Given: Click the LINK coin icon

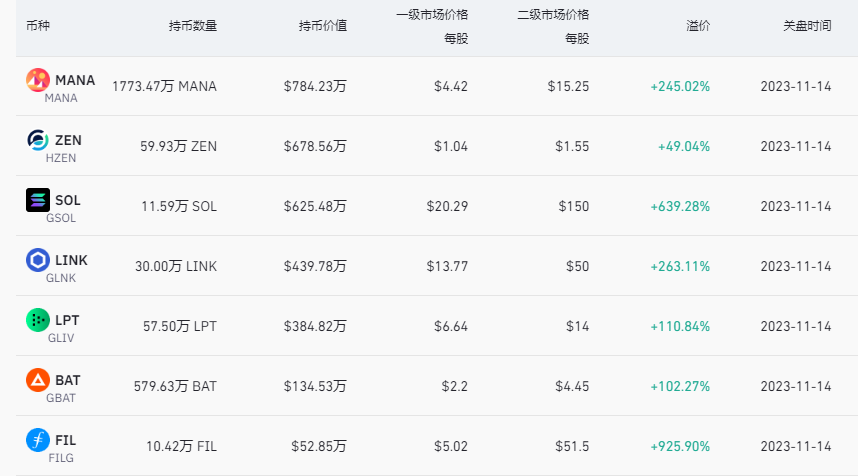Looking at the screenshot, I should pos(37,260).
